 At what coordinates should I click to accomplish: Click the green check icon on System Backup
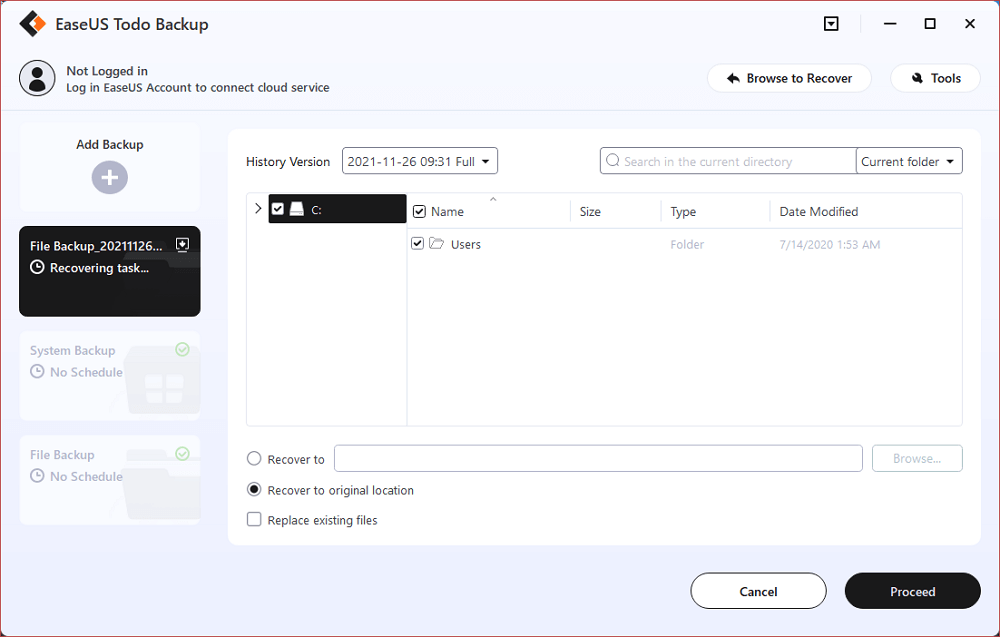click(x=182, y=349)
